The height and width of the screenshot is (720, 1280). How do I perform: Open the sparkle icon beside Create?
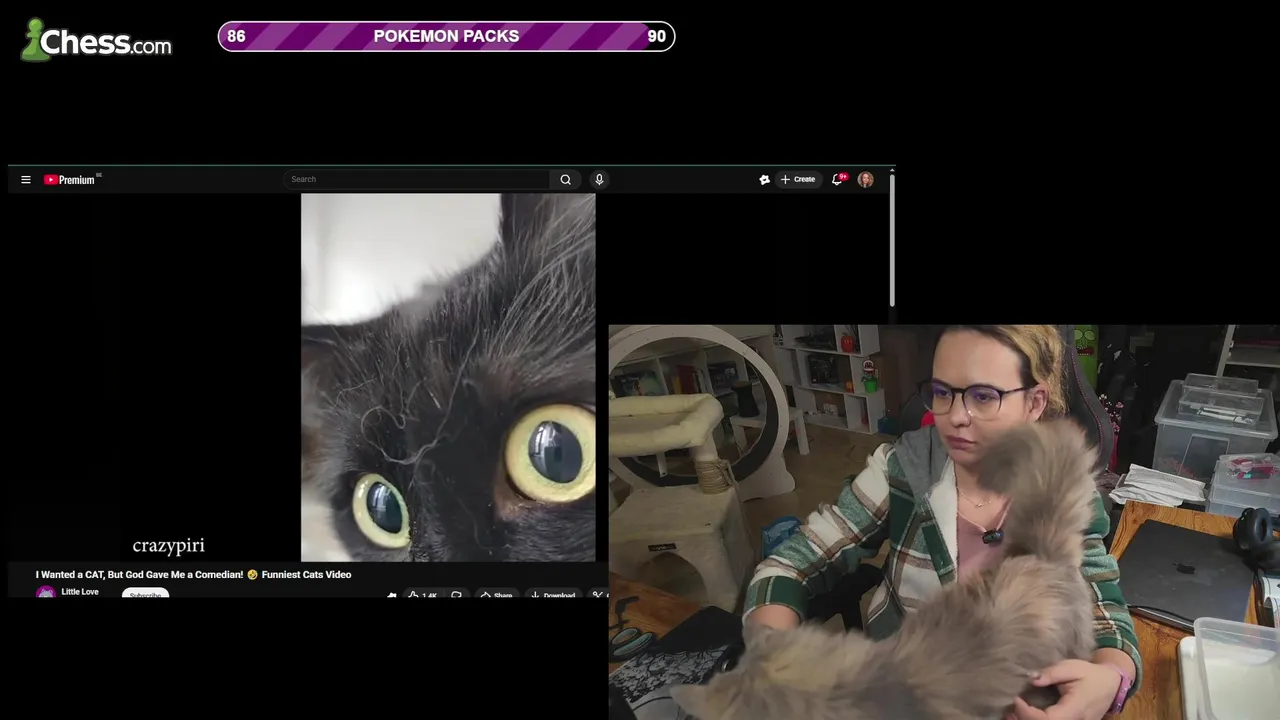click(x=764, y=180)
